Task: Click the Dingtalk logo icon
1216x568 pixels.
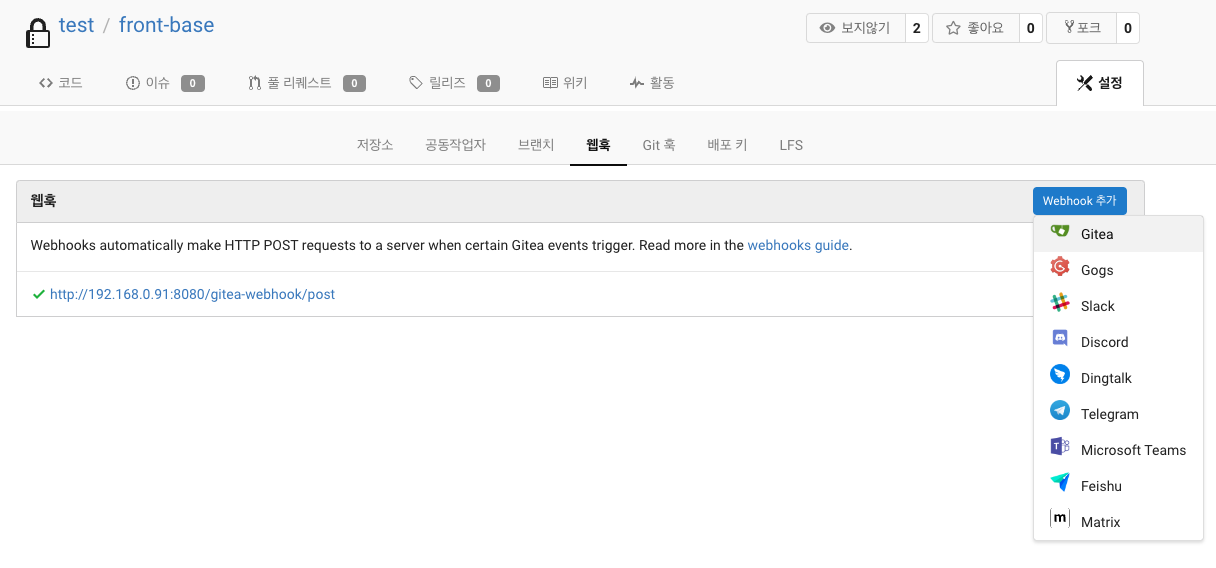Action: pos(1060,376)
